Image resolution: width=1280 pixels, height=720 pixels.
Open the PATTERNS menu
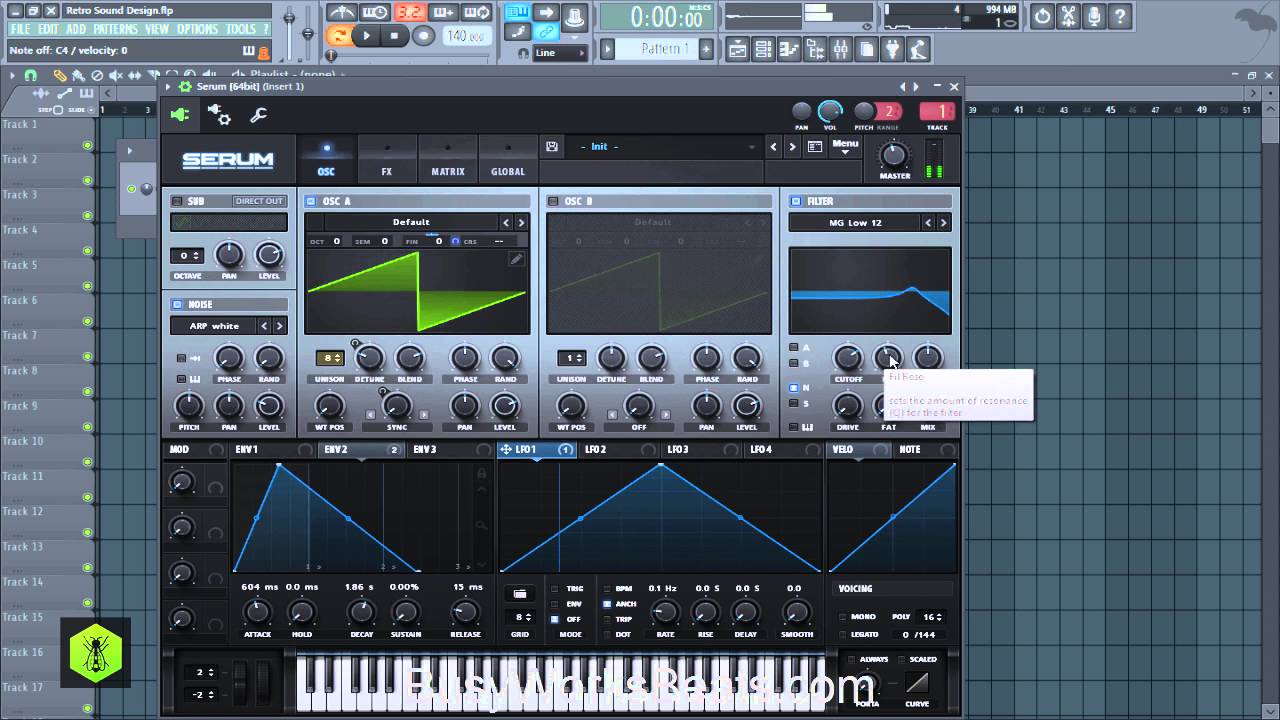click(115, 30)
